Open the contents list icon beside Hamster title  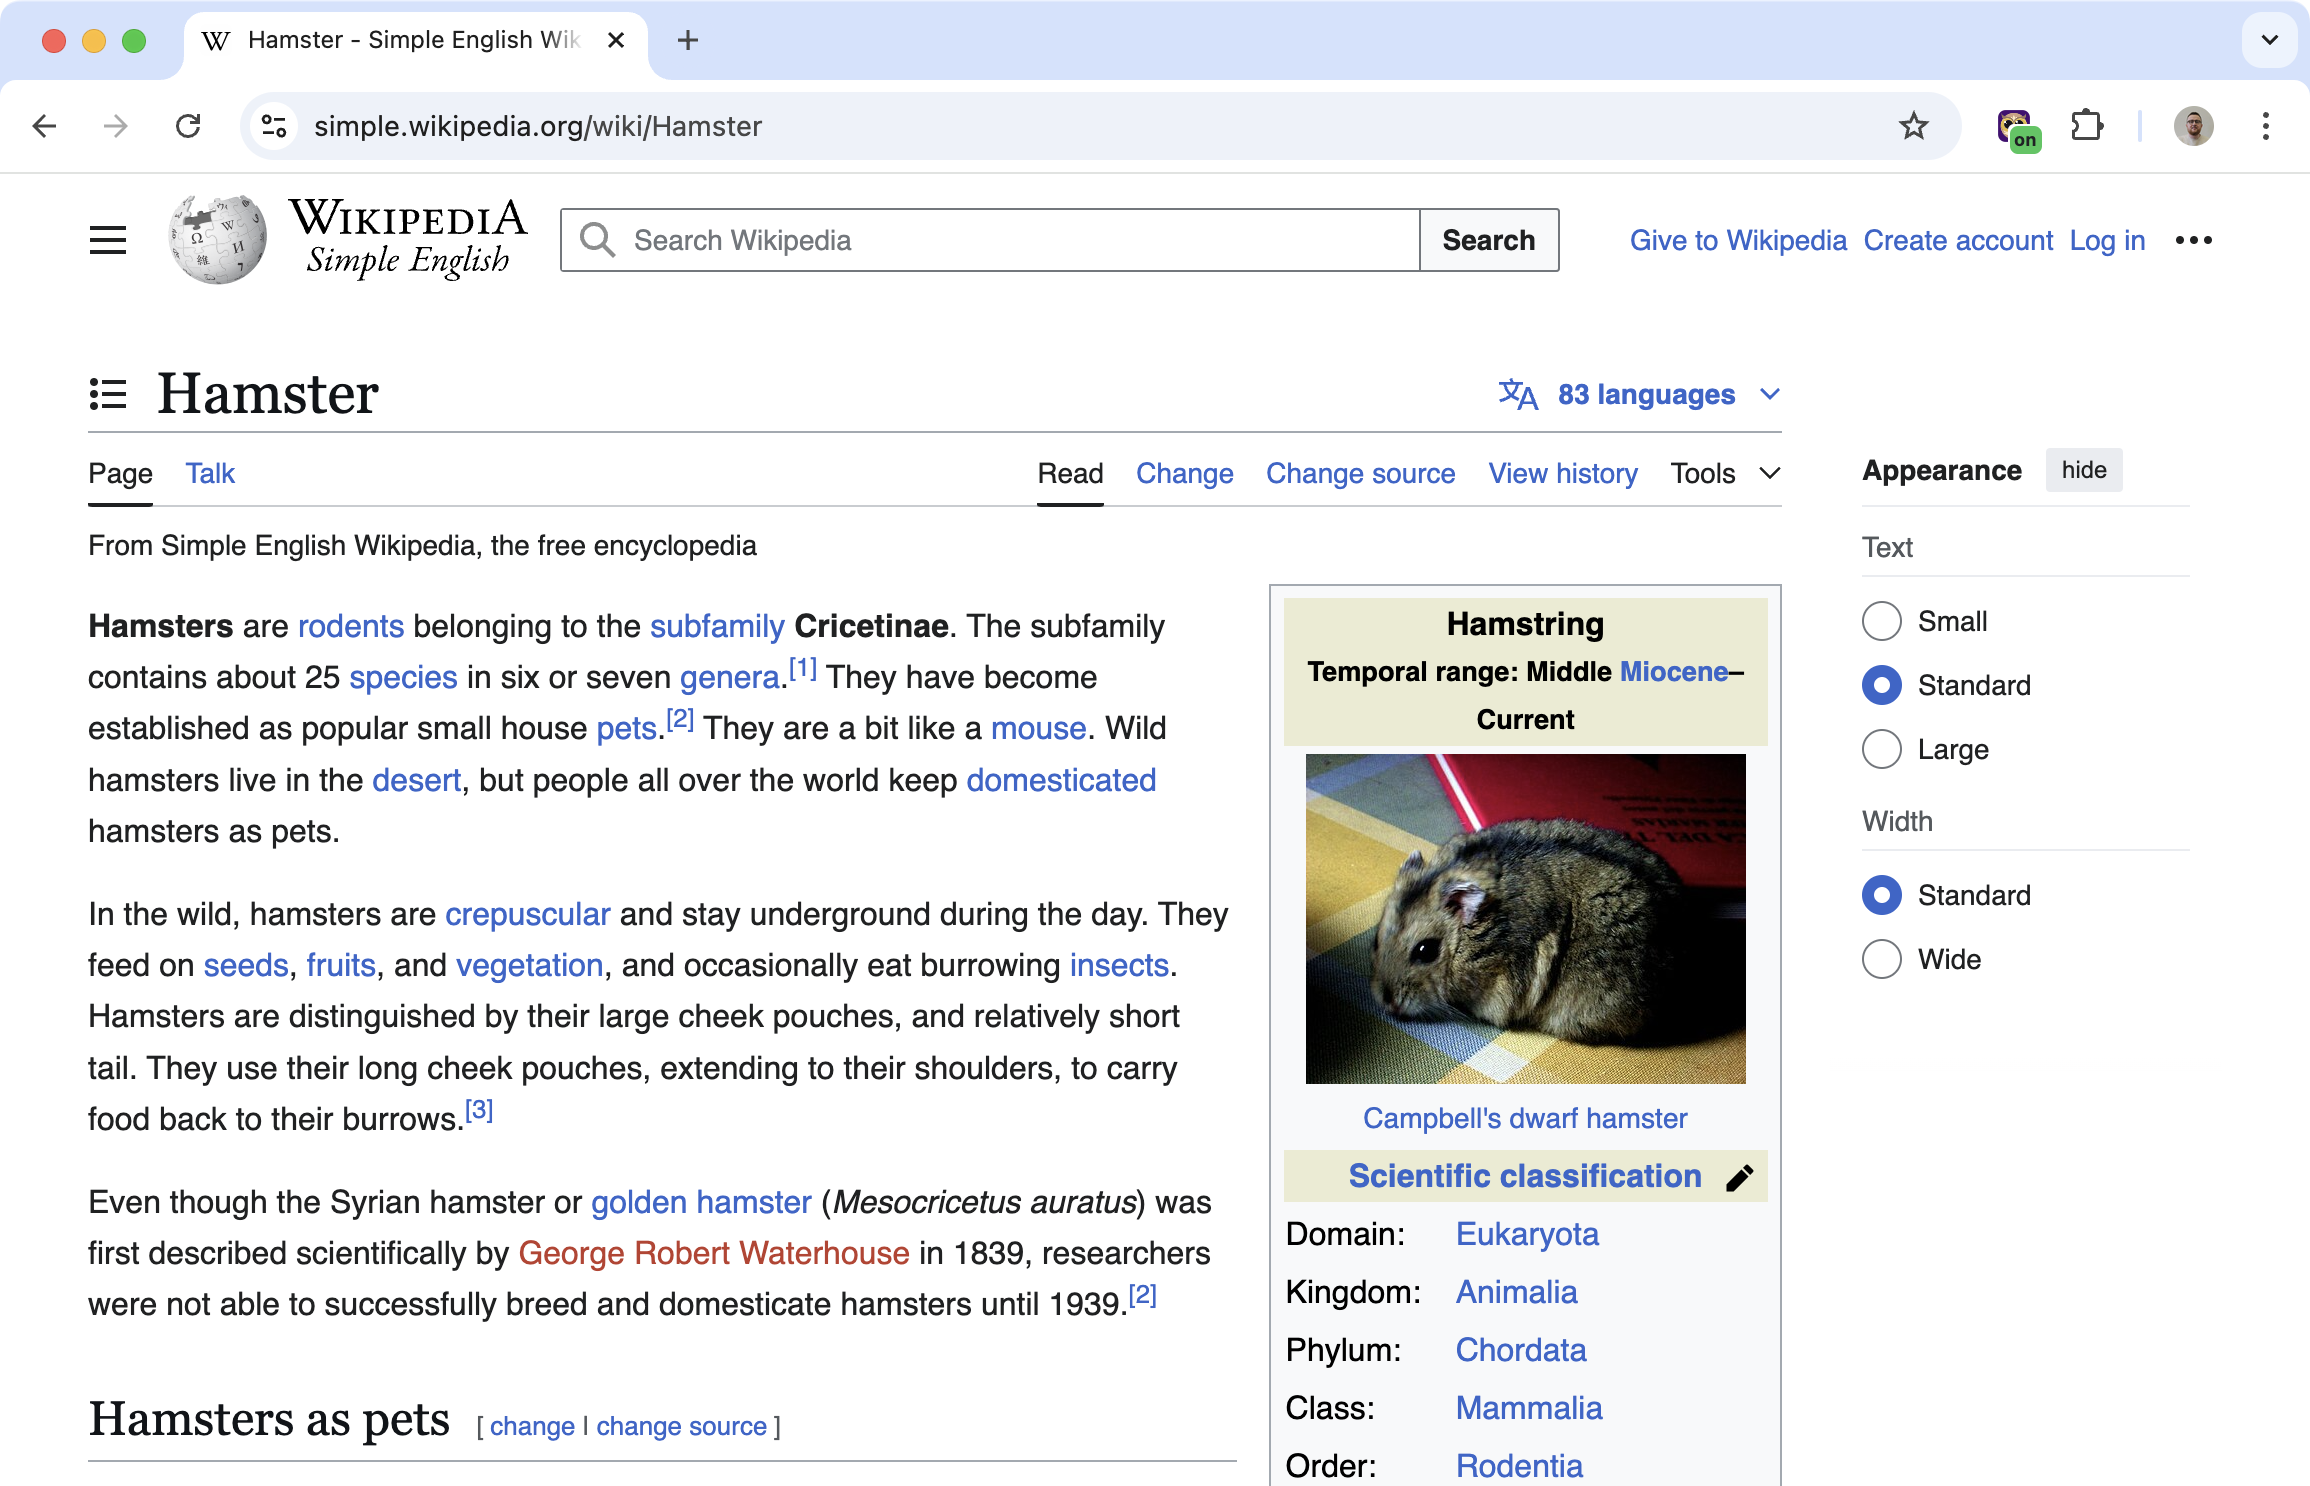point(108,394)
